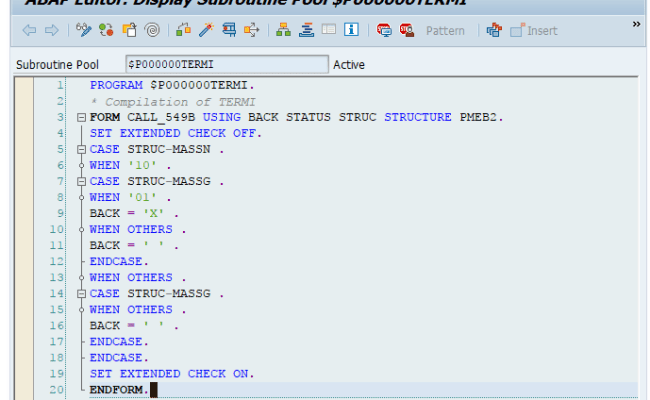The image size is (650, 400).
Task: Run syntax Check icon
Action: 183,30
